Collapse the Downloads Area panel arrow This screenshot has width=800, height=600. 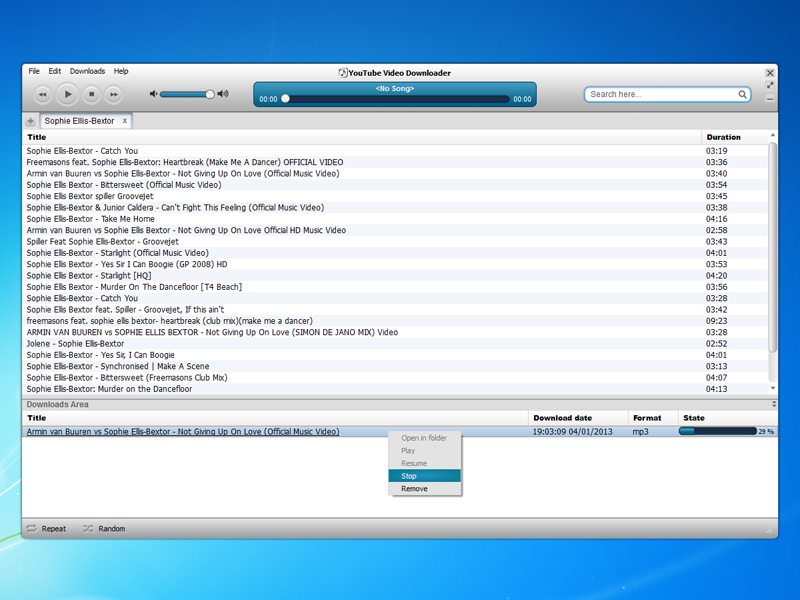click(773, 404)
